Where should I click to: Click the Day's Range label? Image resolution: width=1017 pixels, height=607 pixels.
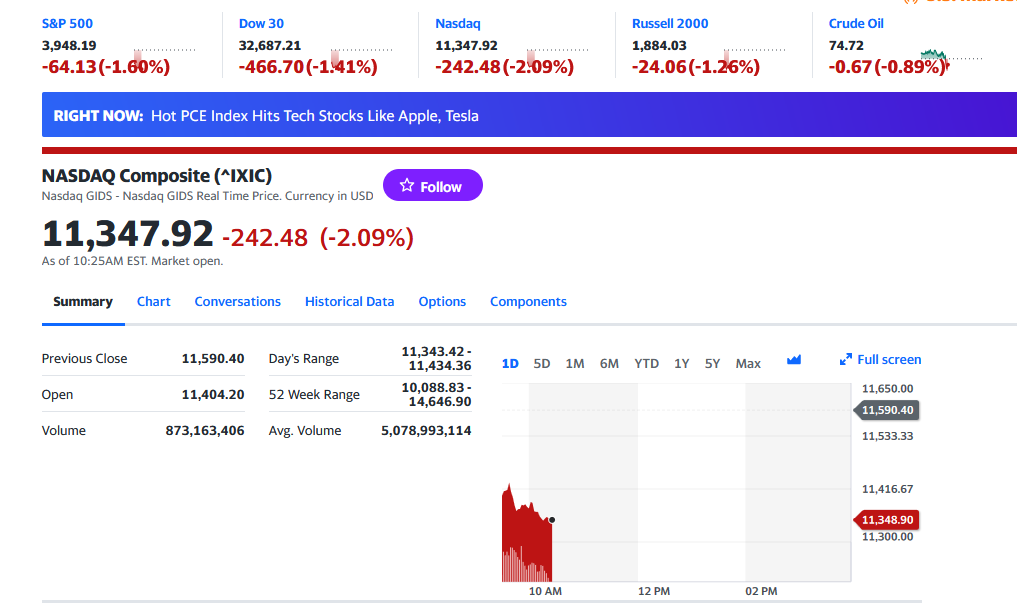point(304,359)
